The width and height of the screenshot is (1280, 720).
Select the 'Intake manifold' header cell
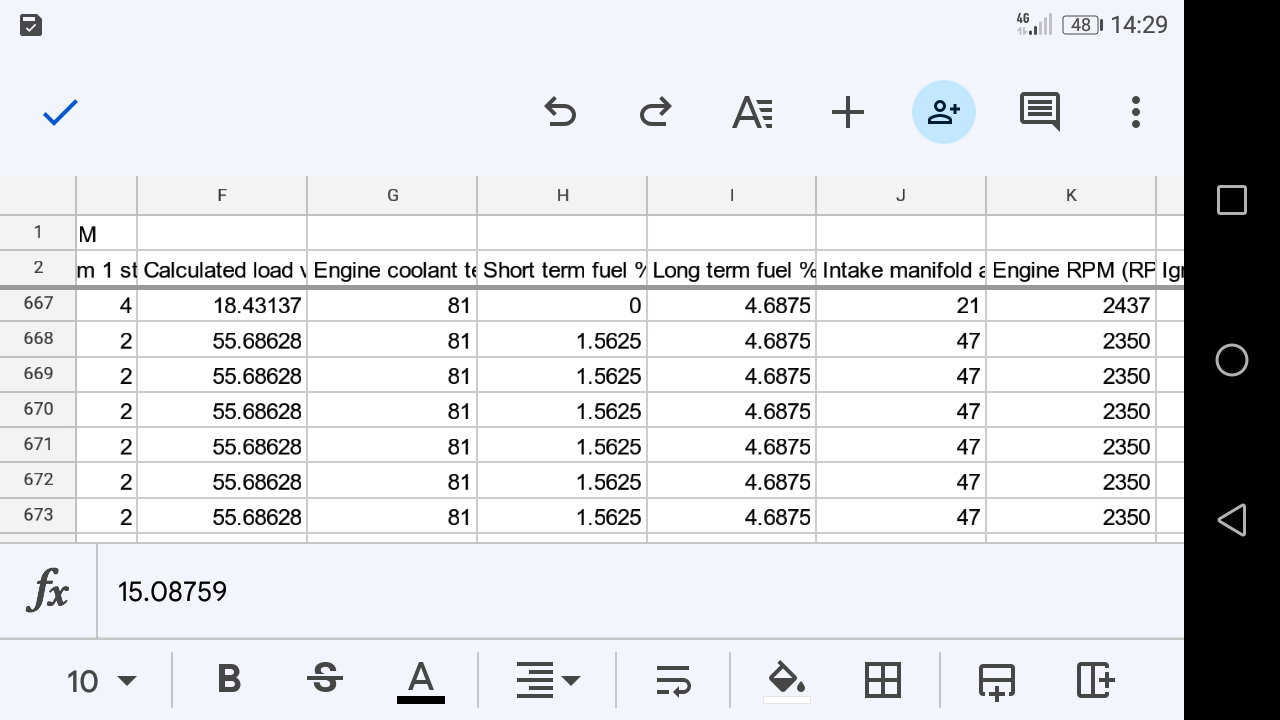[901, 269]
